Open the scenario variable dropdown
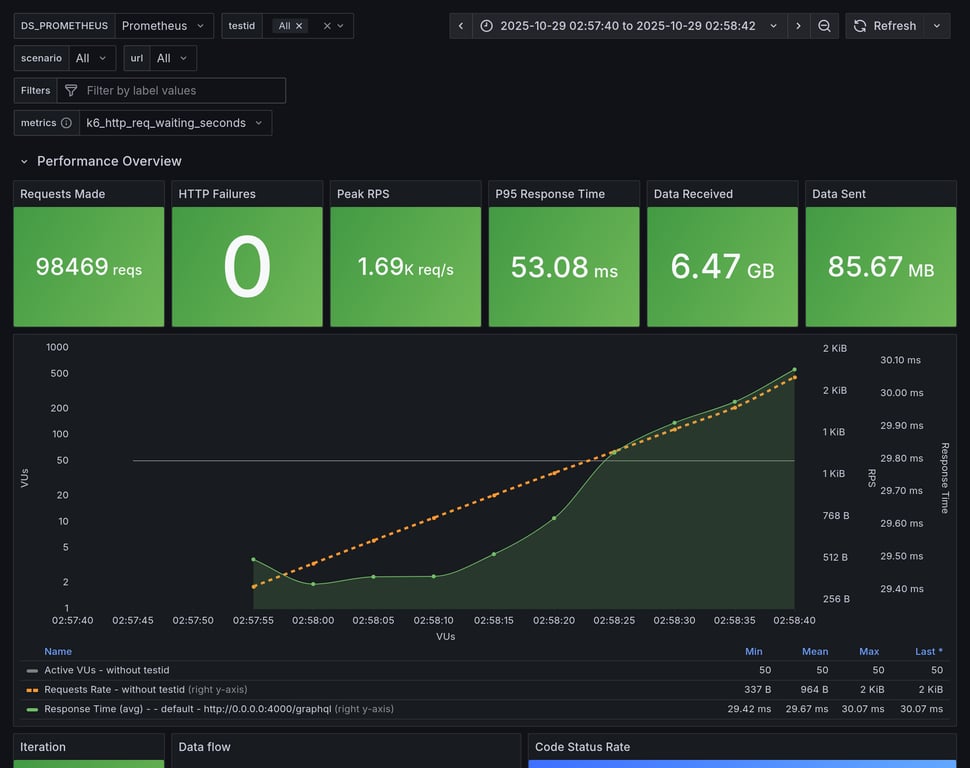 pos(92,58)
